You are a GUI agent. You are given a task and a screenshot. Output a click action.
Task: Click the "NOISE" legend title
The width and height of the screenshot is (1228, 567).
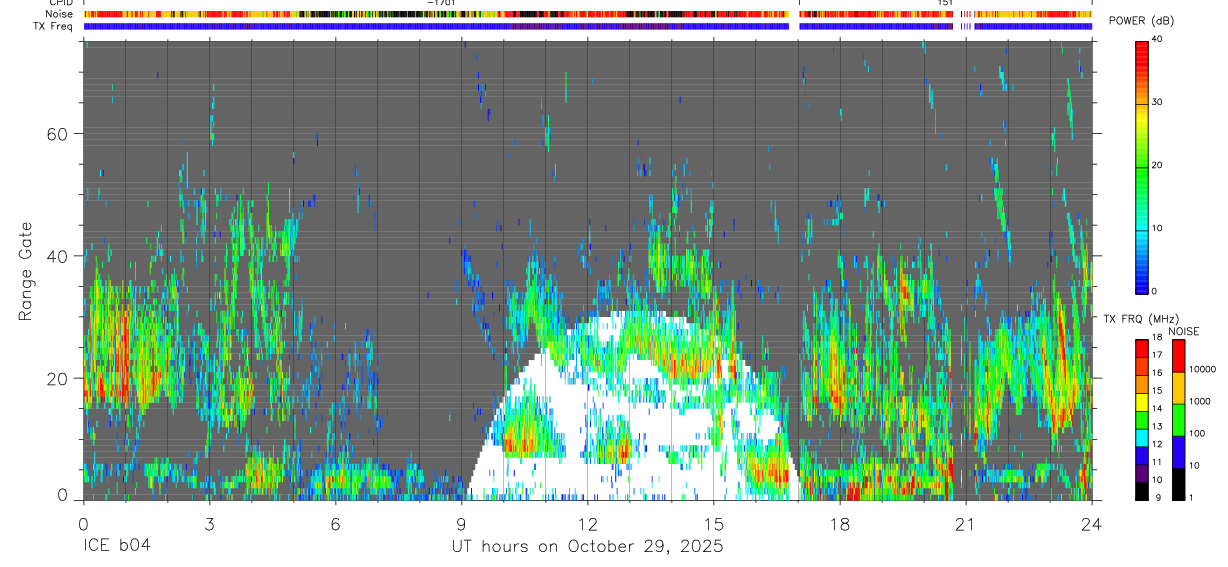point(1184,331)
